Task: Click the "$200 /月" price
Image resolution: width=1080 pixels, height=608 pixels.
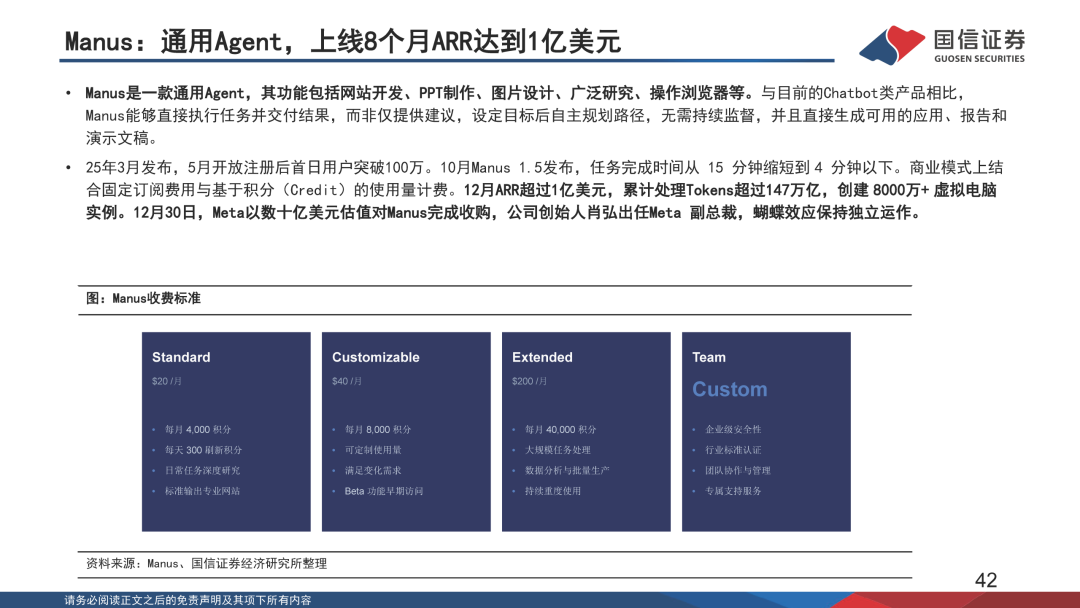Action: click(529, 381)
